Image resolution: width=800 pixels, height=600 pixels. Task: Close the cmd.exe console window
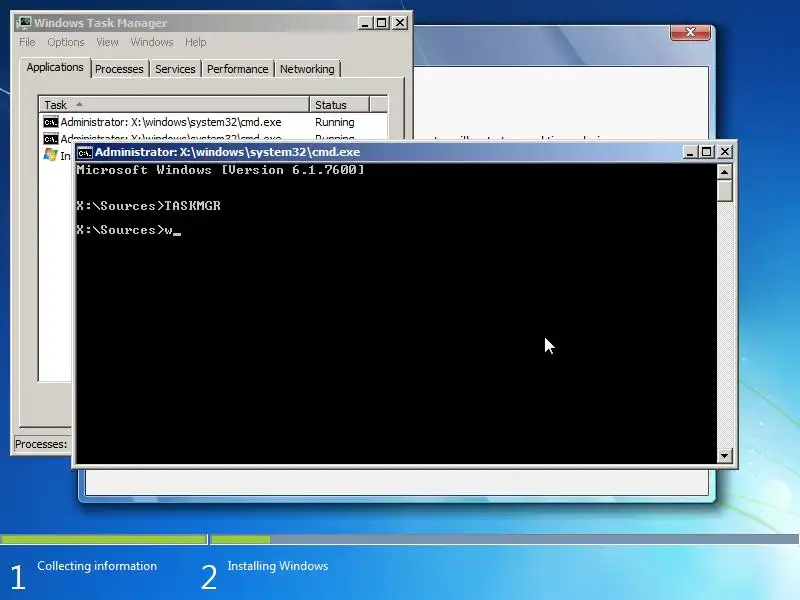[724, 152]
